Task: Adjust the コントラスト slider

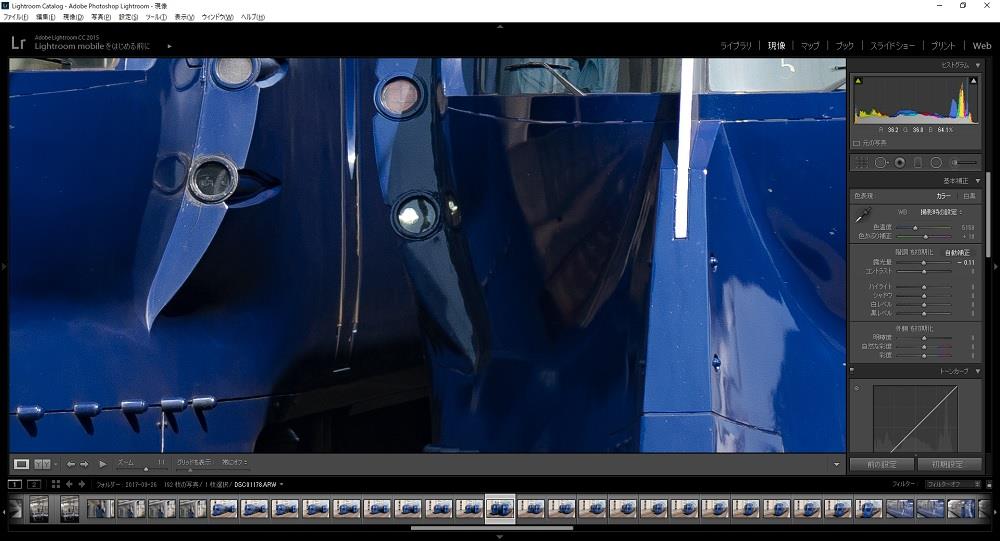Action: coord(925,271)
